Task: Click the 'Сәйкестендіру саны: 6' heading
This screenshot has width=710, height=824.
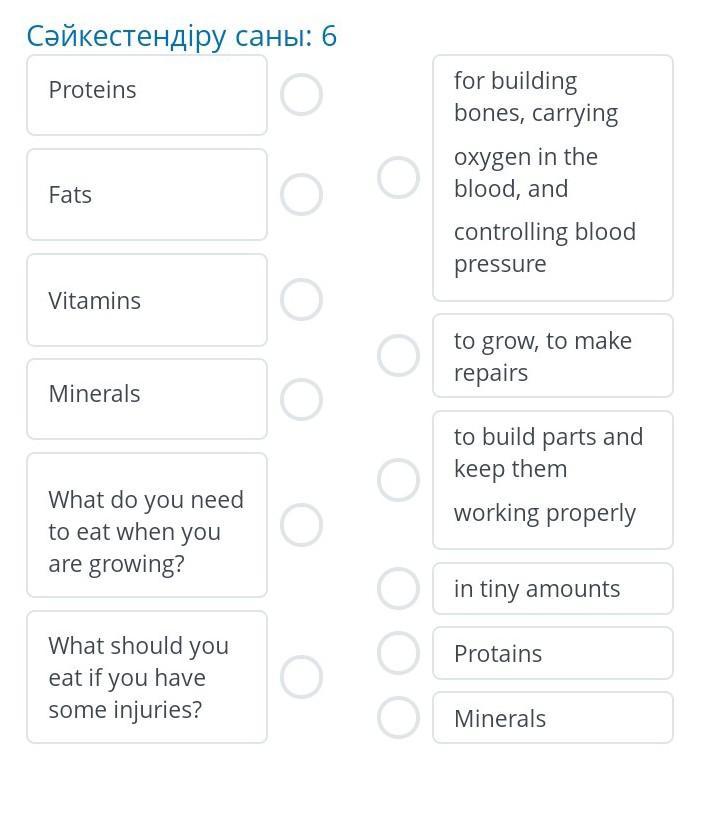Action: pos(182,37)
